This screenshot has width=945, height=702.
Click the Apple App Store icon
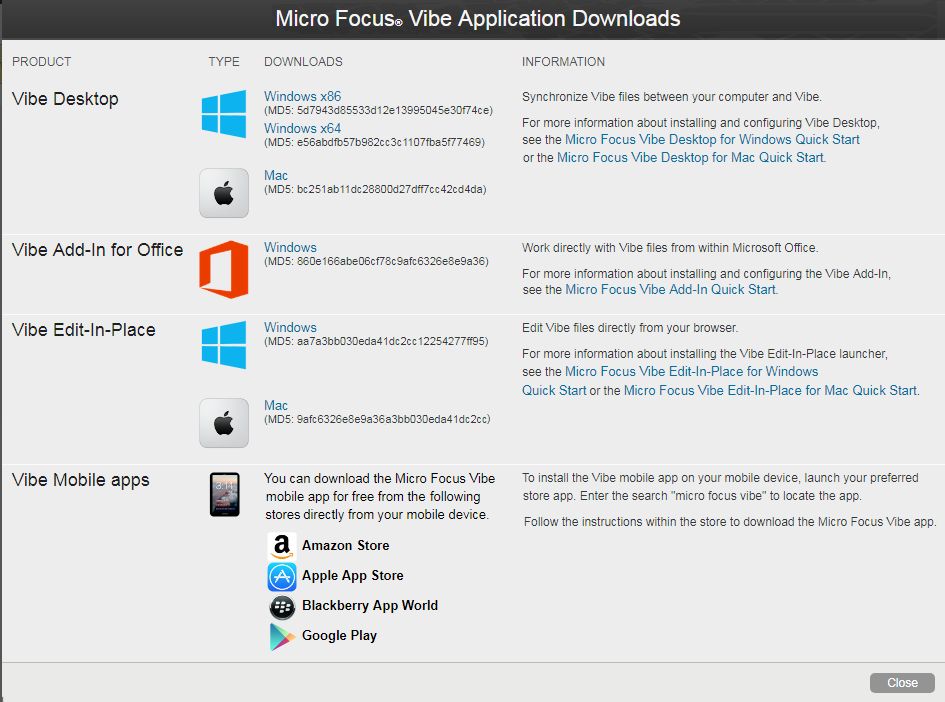(282, 576)
